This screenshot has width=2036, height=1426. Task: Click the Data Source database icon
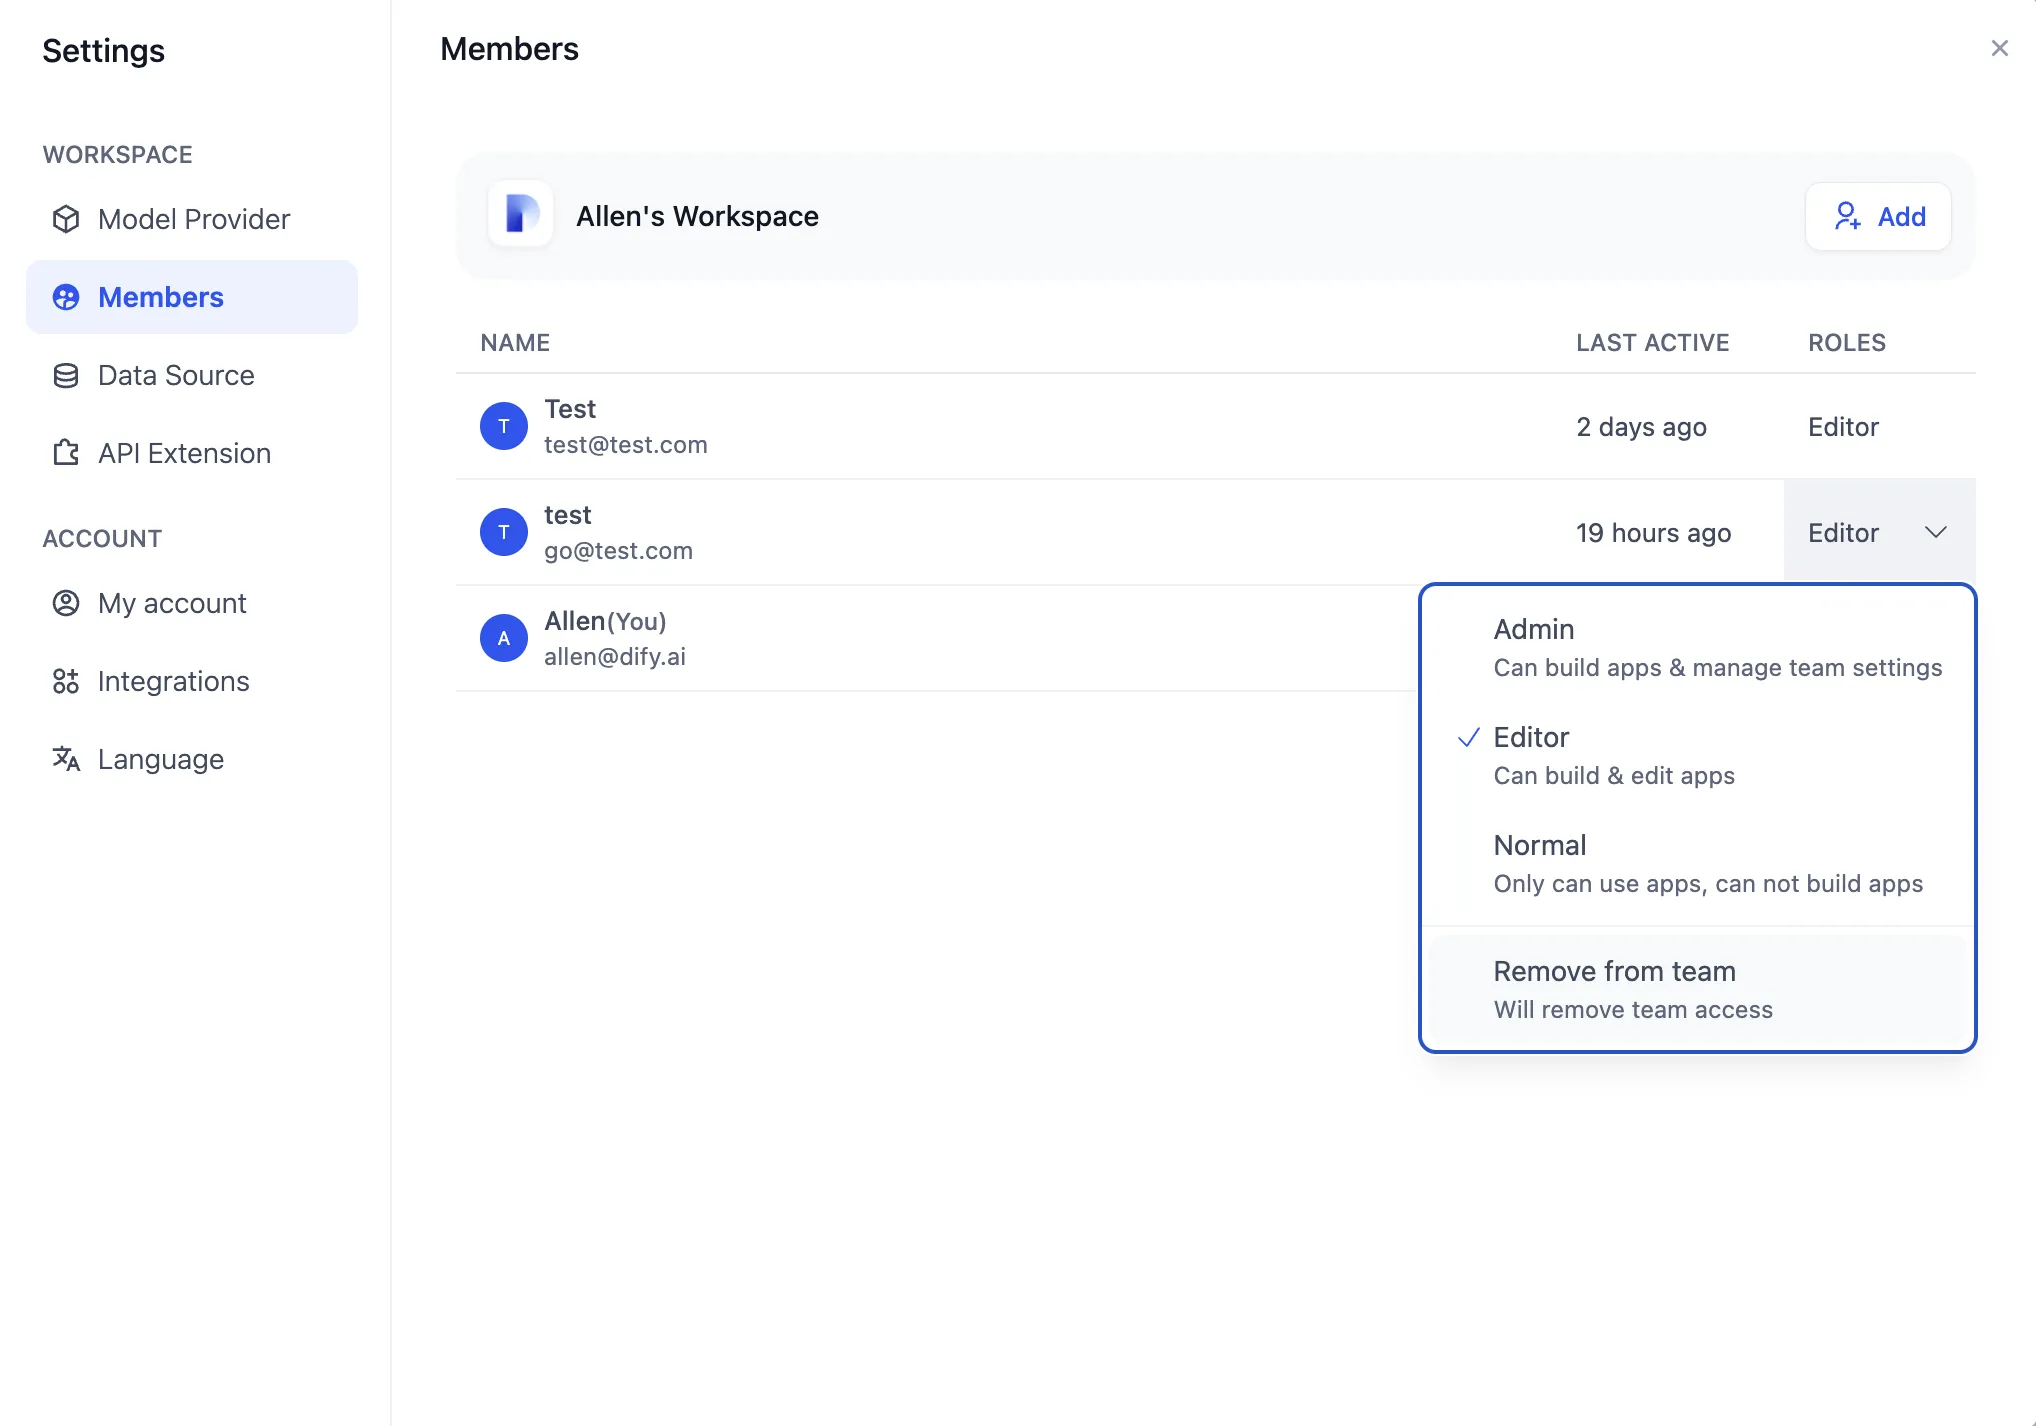pyautogui.click(x=66, y=375)
